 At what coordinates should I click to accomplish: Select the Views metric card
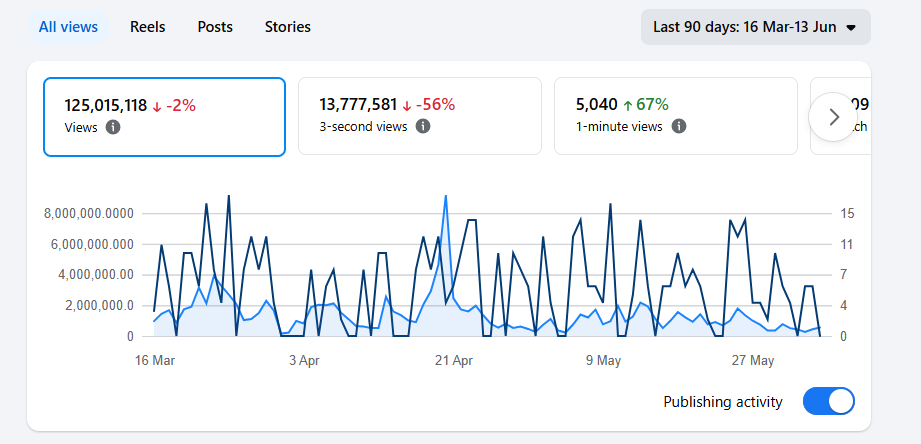click(x=164, y=117)
